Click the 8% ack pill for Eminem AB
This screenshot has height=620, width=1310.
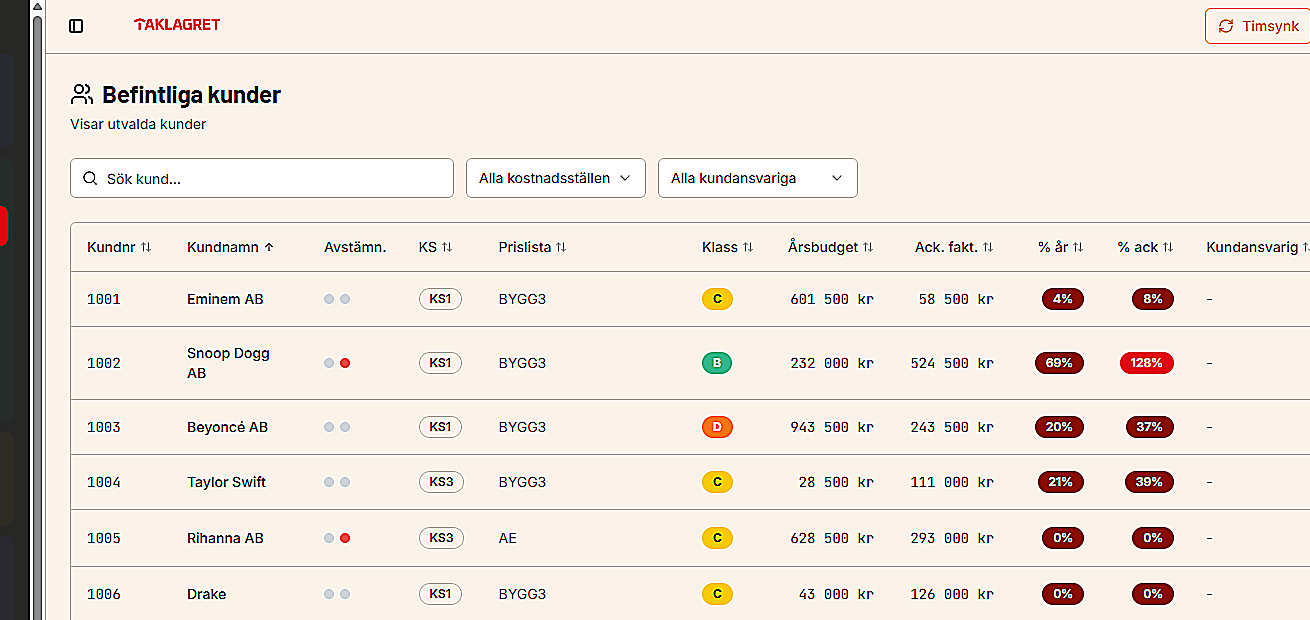(x=1153, y=299)
